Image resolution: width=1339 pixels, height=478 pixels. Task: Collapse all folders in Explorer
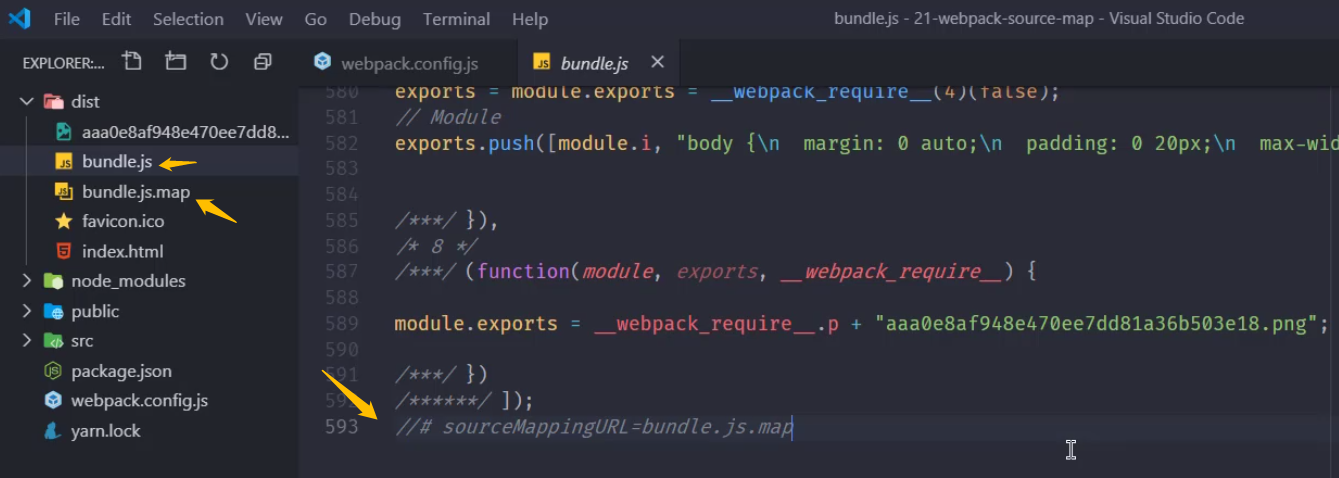tap(263, 62)
